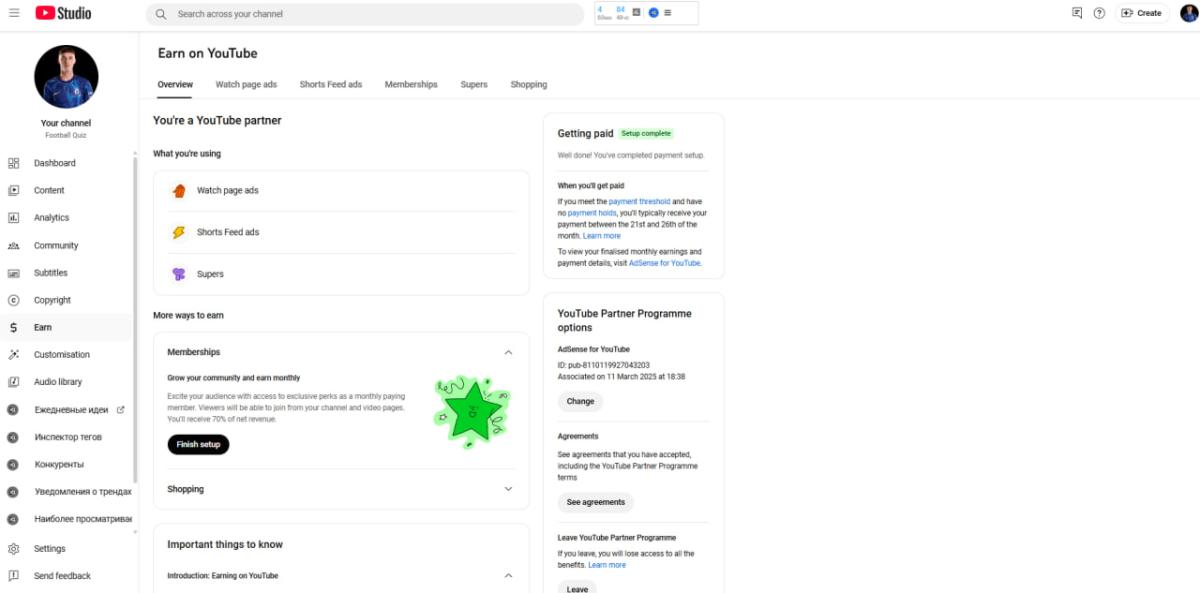Click the Send feedback icon

tap(14, 576)
